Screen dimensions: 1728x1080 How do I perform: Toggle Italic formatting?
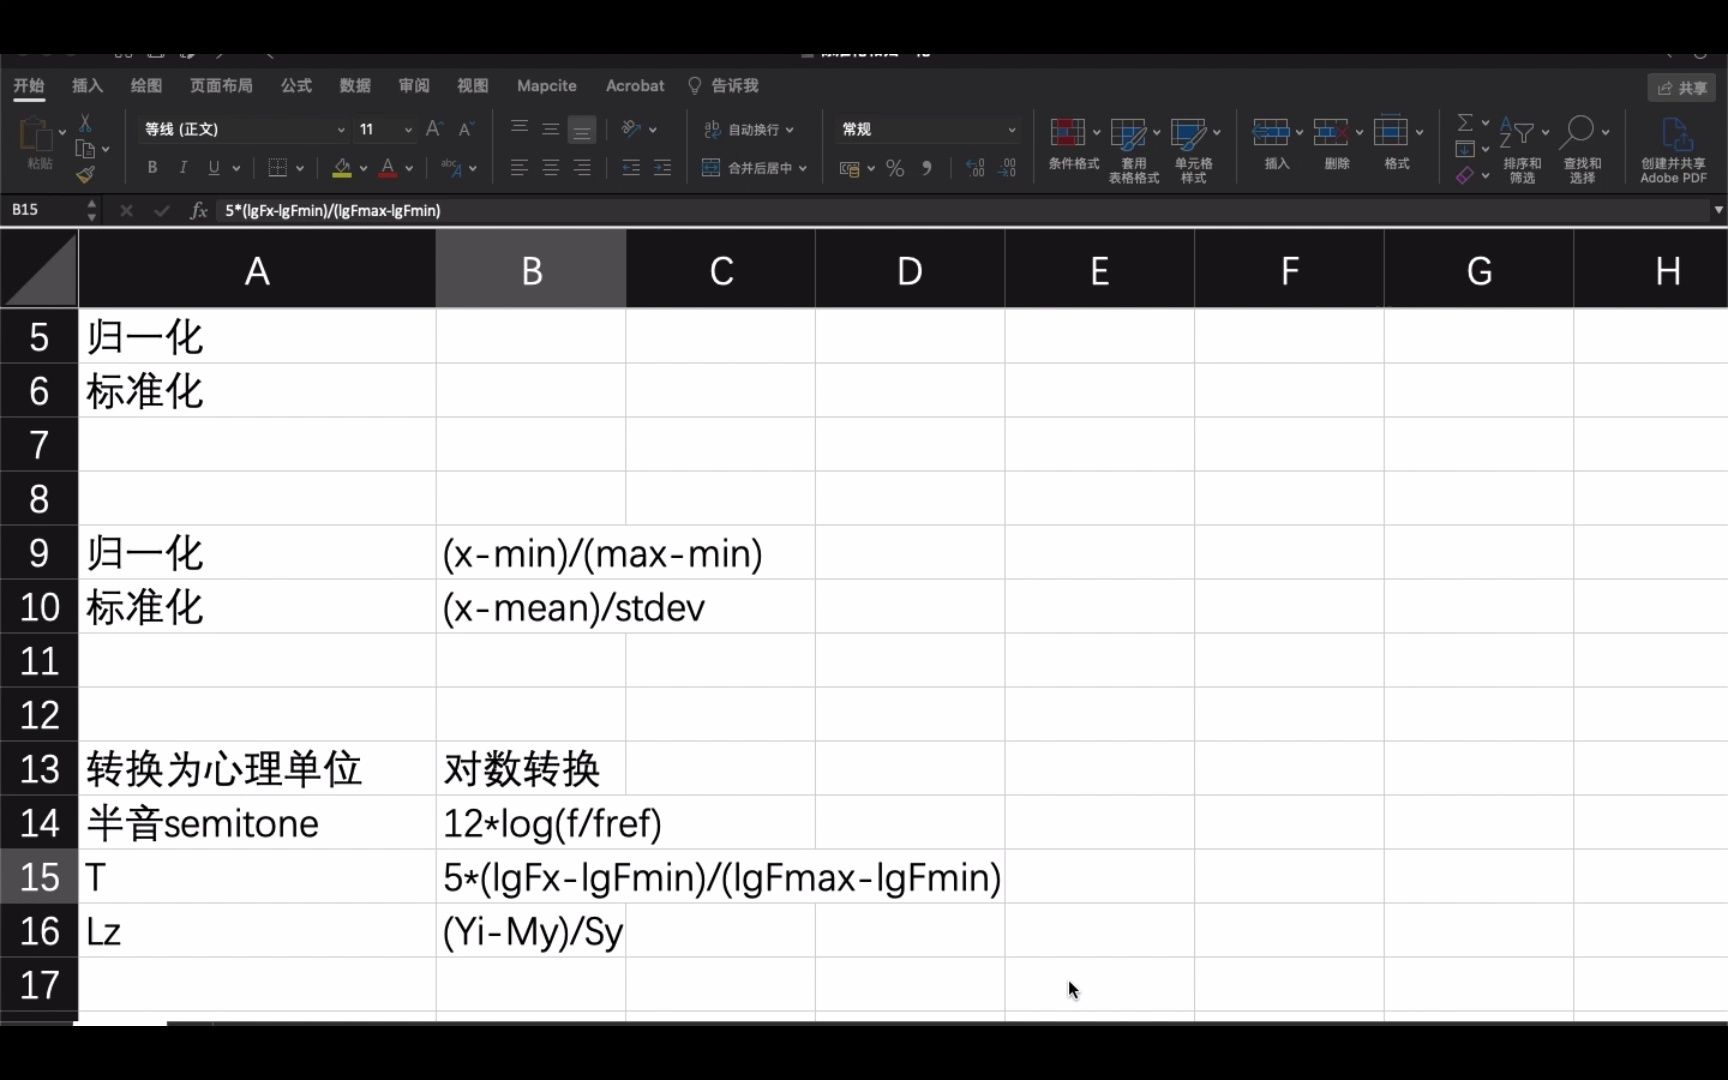pyautogui.click(x=183, y=168)
